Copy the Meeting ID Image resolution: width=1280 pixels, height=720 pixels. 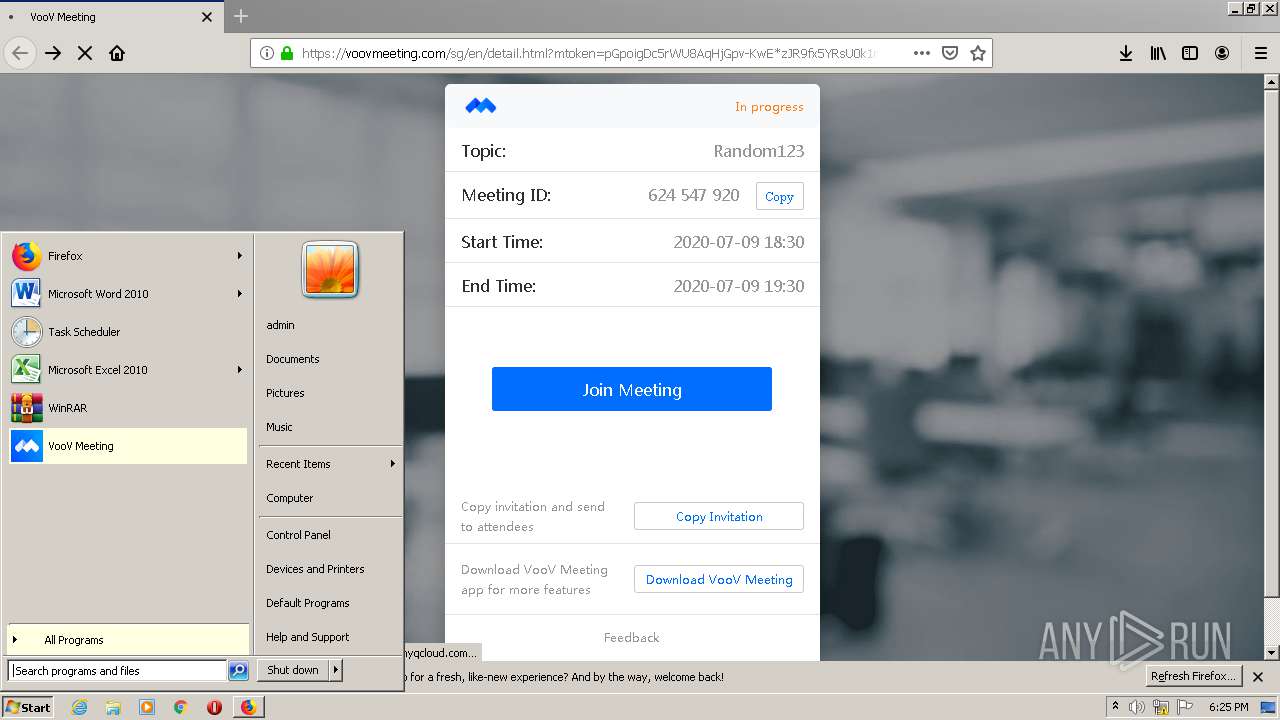(779, 196)
